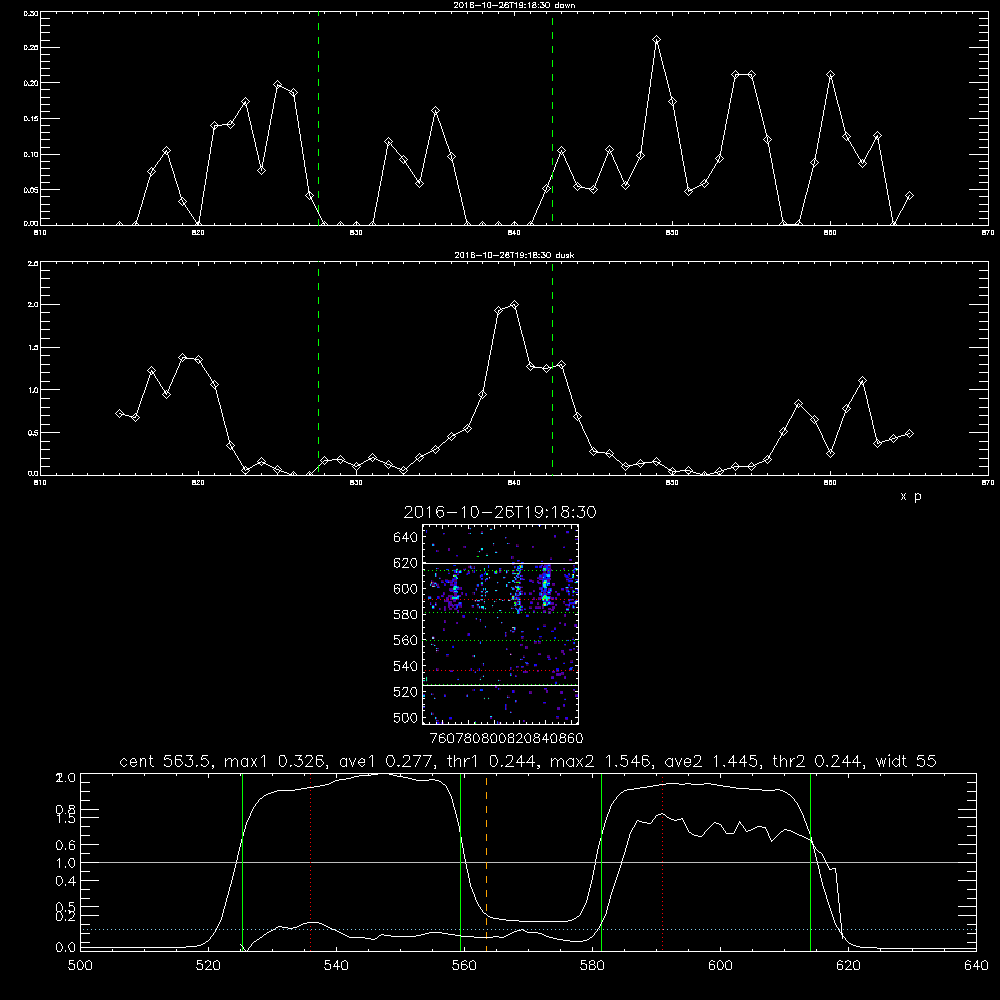Click the "0.4" y-axis label of bottom plot

66,881
